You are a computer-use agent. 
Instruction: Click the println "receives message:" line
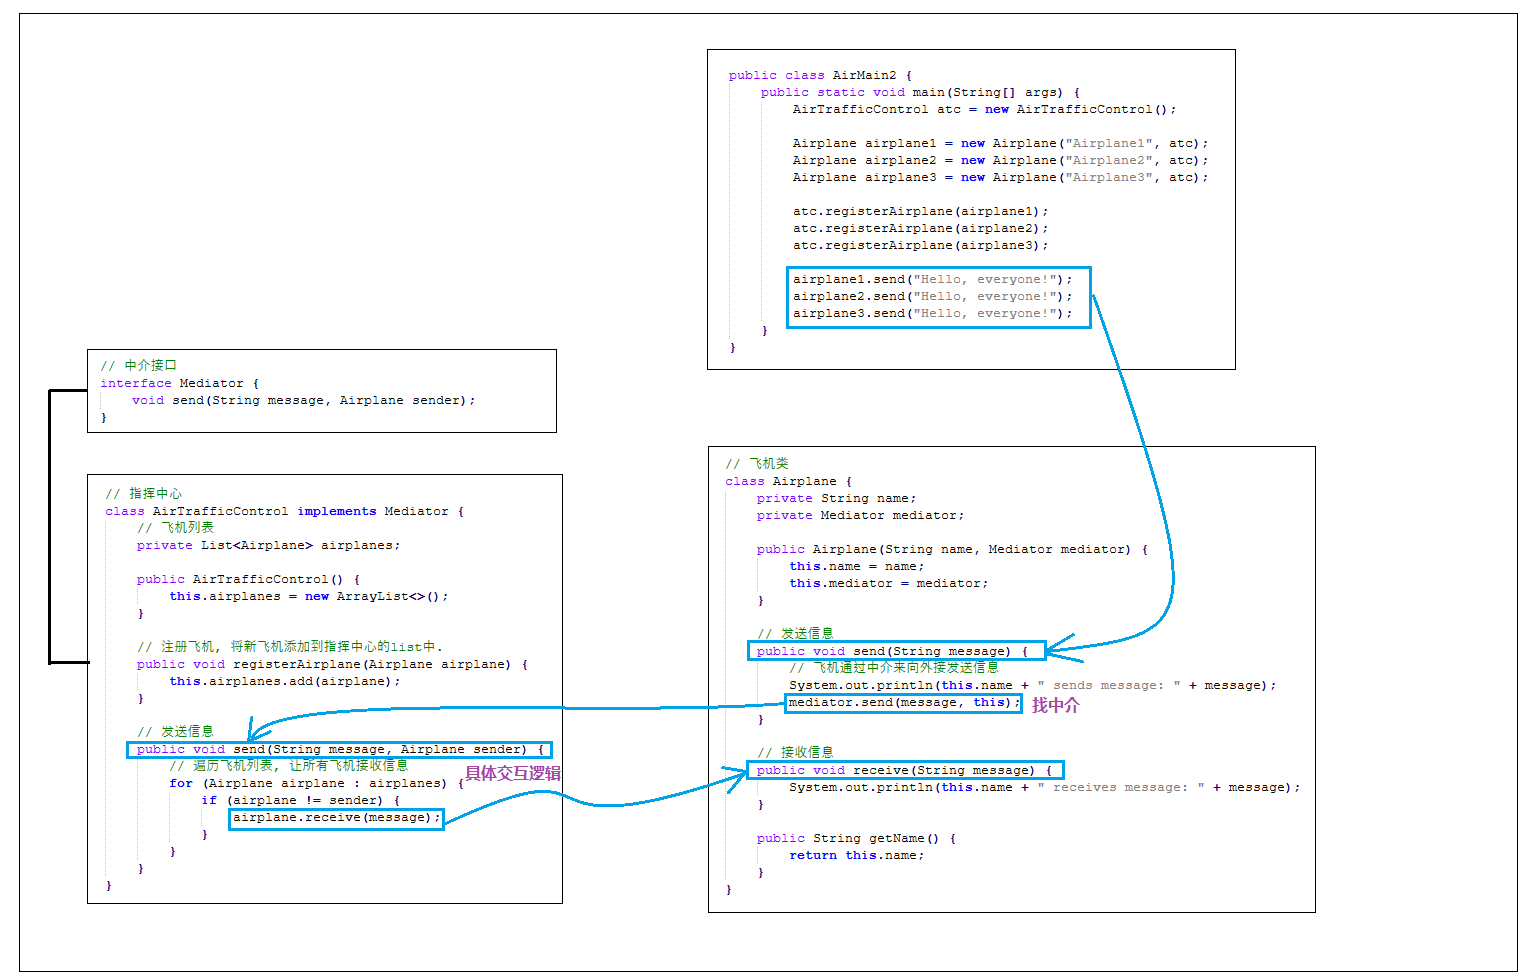pos(1045,787)
